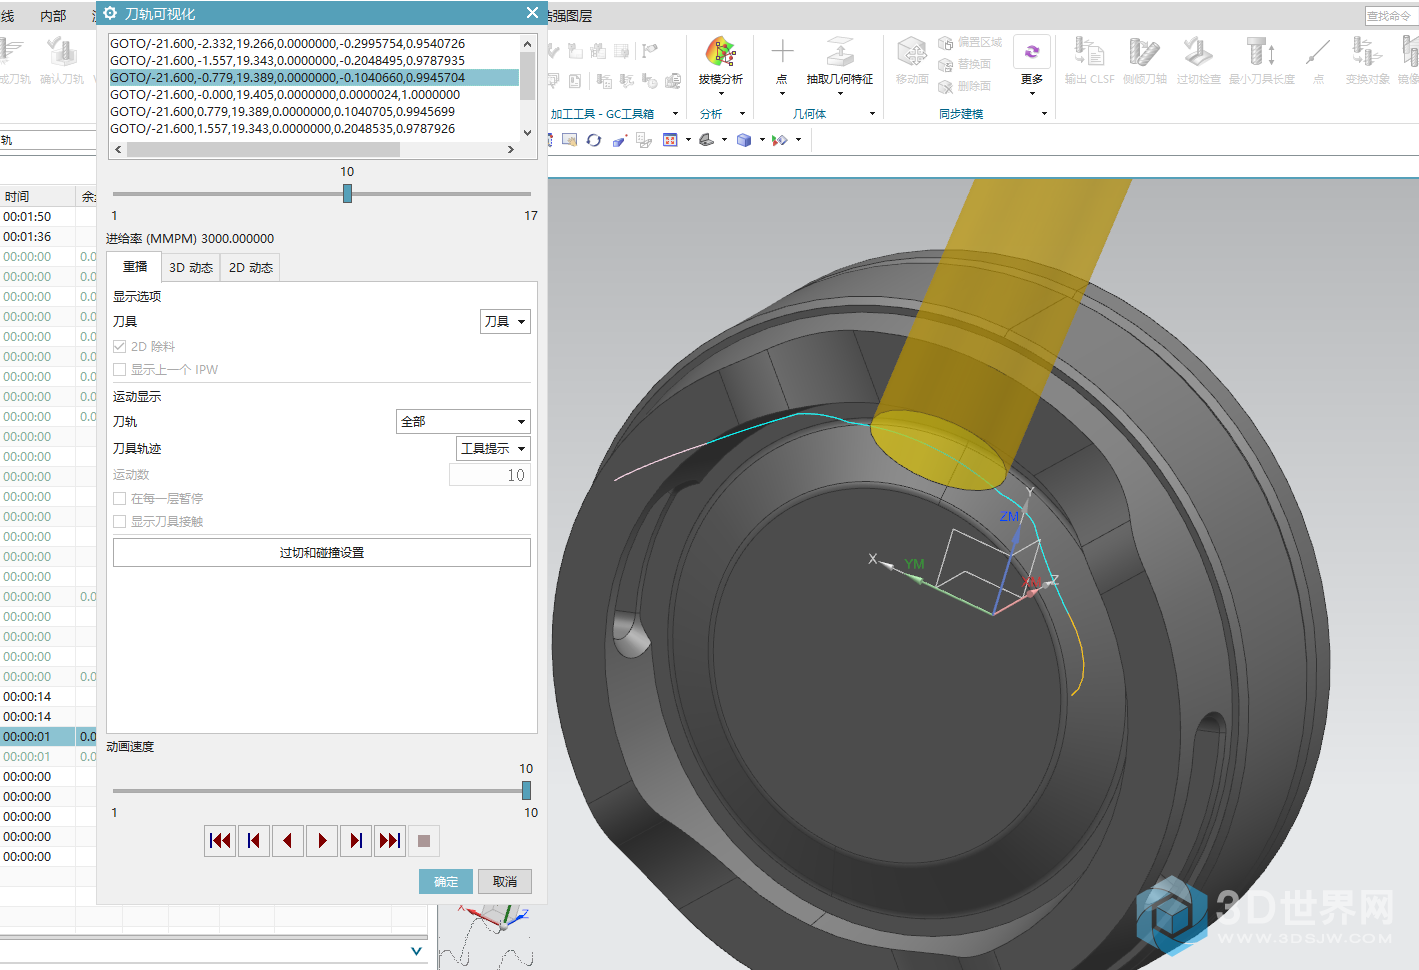The image size is (1419, 970).
Task: Open the 内部 menu
Action: (53, 16)
